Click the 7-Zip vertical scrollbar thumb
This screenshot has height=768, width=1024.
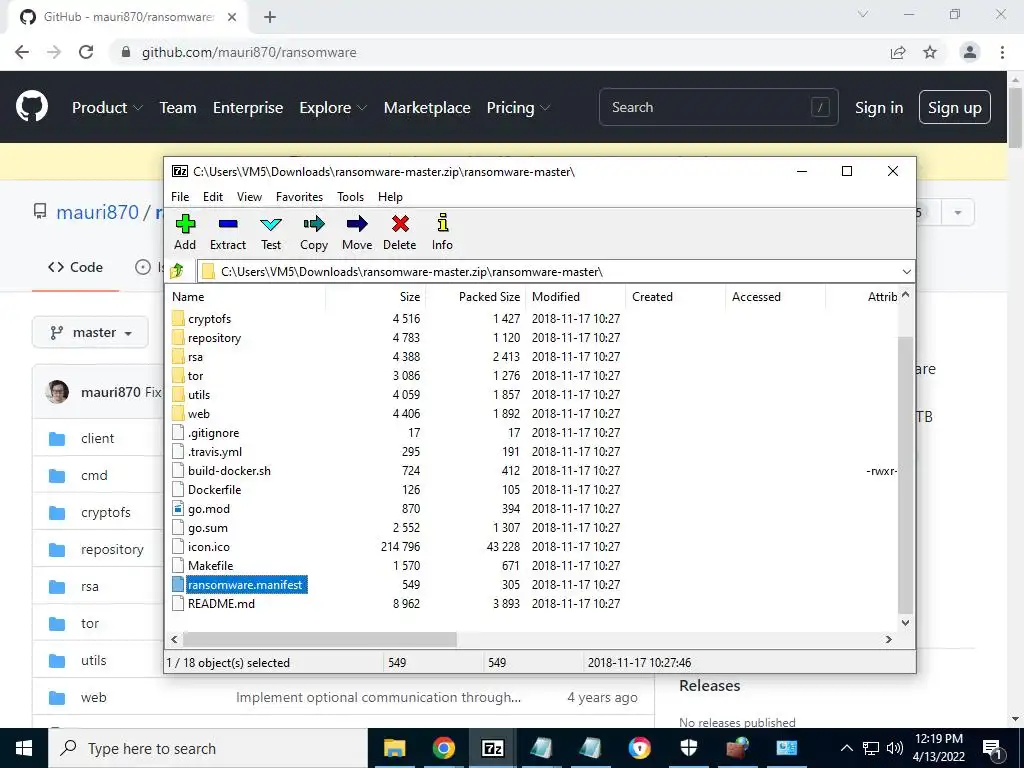click(905, 475)
